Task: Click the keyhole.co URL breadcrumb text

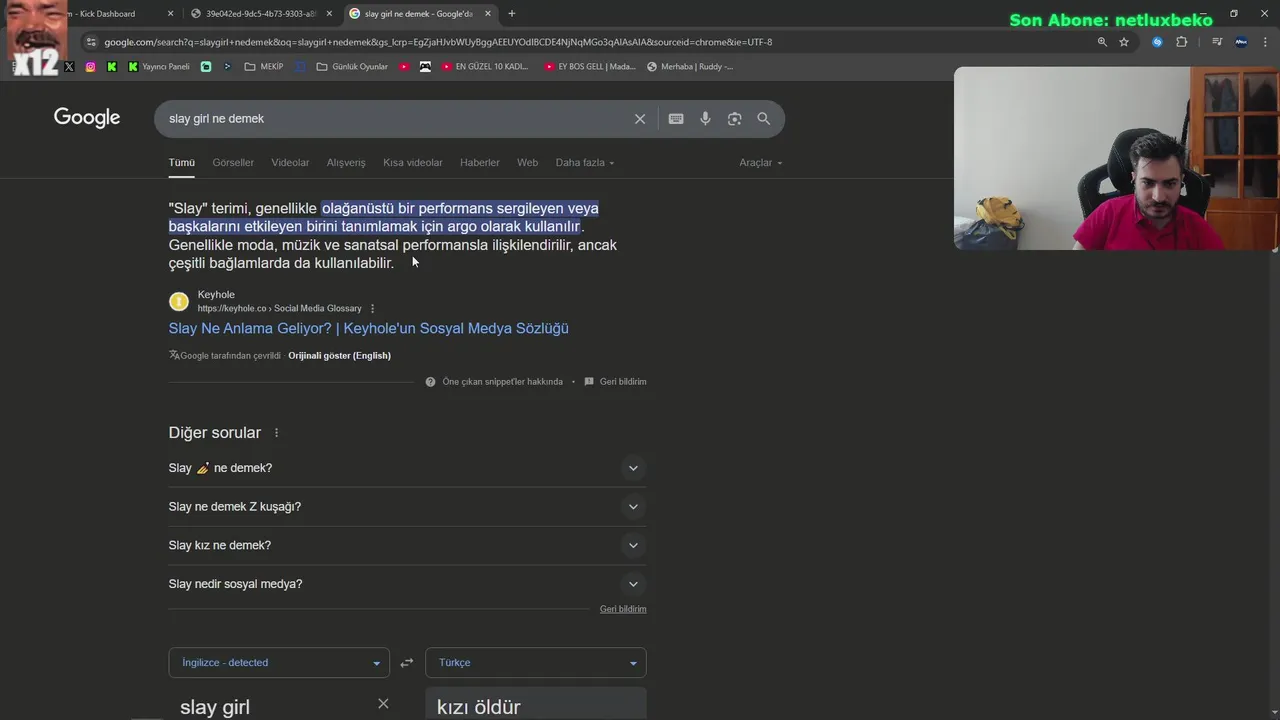Action: (x=280, y=309)
